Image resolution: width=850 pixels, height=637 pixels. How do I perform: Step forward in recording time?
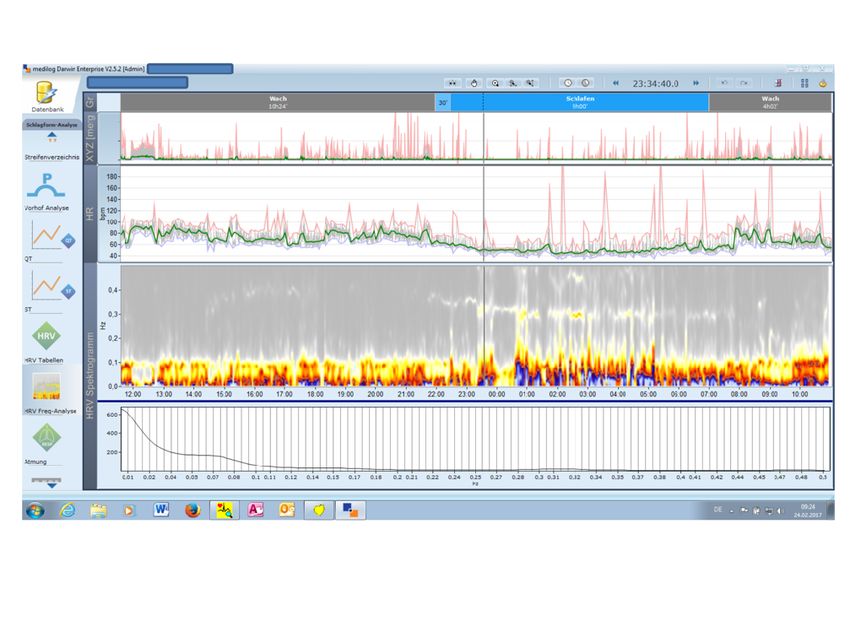click(695, 83)
